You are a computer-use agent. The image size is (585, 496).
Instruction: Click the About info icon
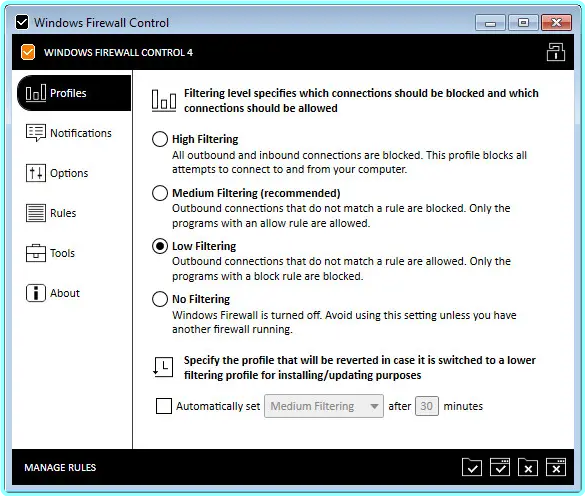click(x=36, y=293)
